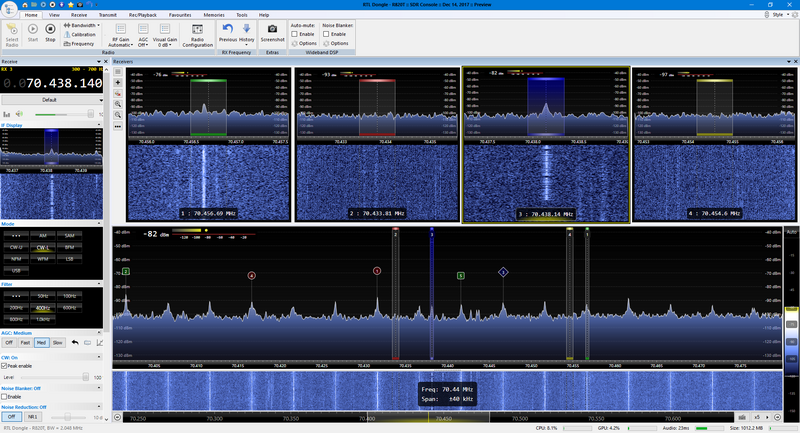Open the Default profile dropdown
Image resolution: width=800 pixels, height=433 pixels.
click(x=52, y=100)
